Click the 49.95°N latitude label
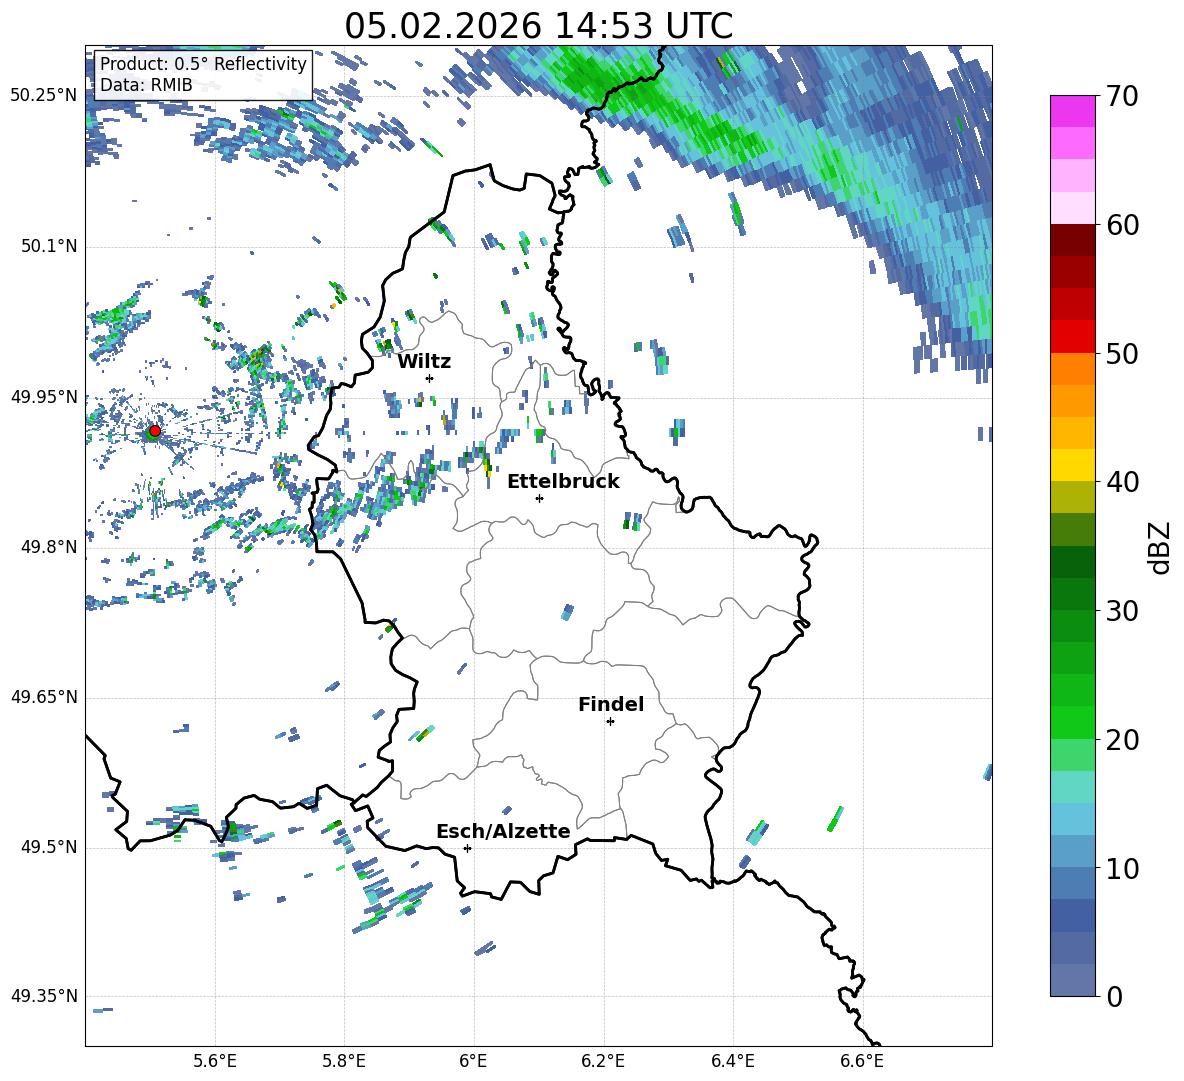This screenshot has width=1184, height=1081. (44, 397)
